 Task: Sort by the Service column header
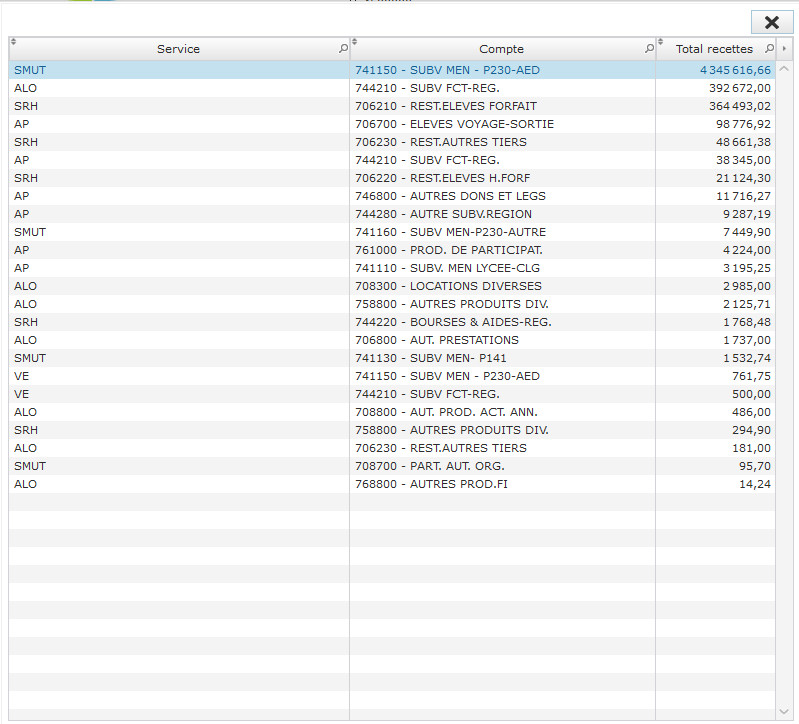178,49
